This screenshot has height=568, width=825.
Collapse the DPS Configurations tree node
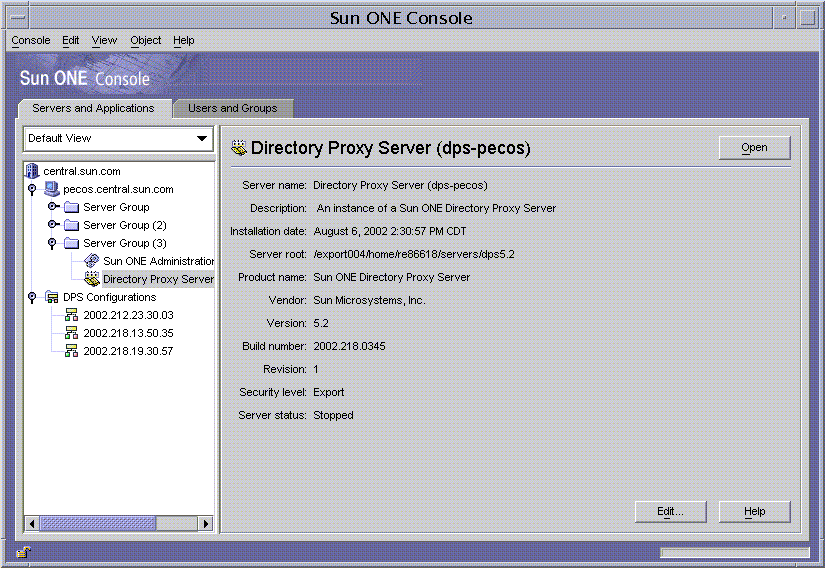pos(32,297)
